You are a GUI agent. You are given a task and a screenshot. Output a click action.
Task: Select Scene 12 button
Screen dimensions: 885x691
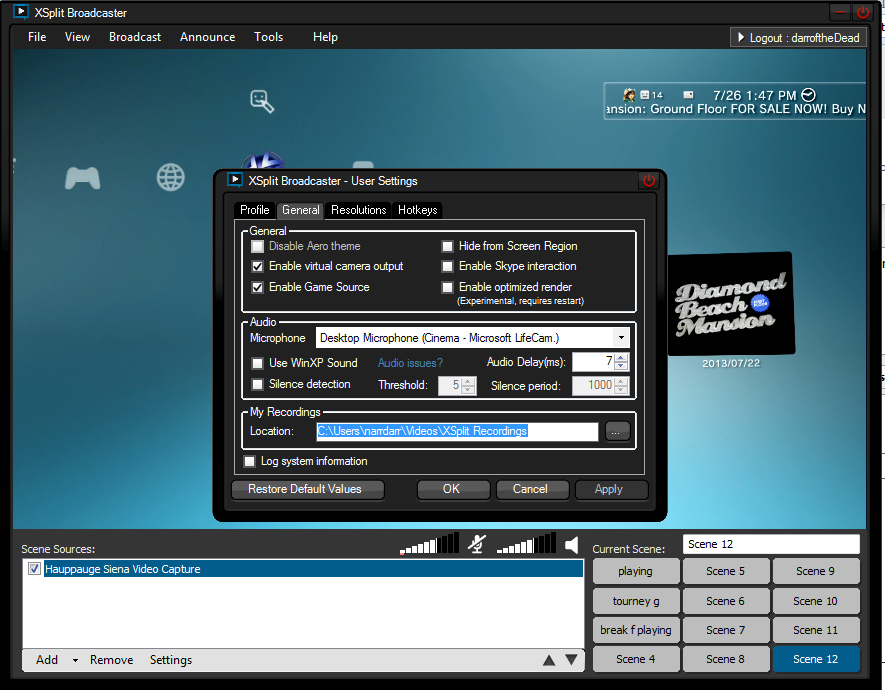pyautogui.click(x=816, y=659)
